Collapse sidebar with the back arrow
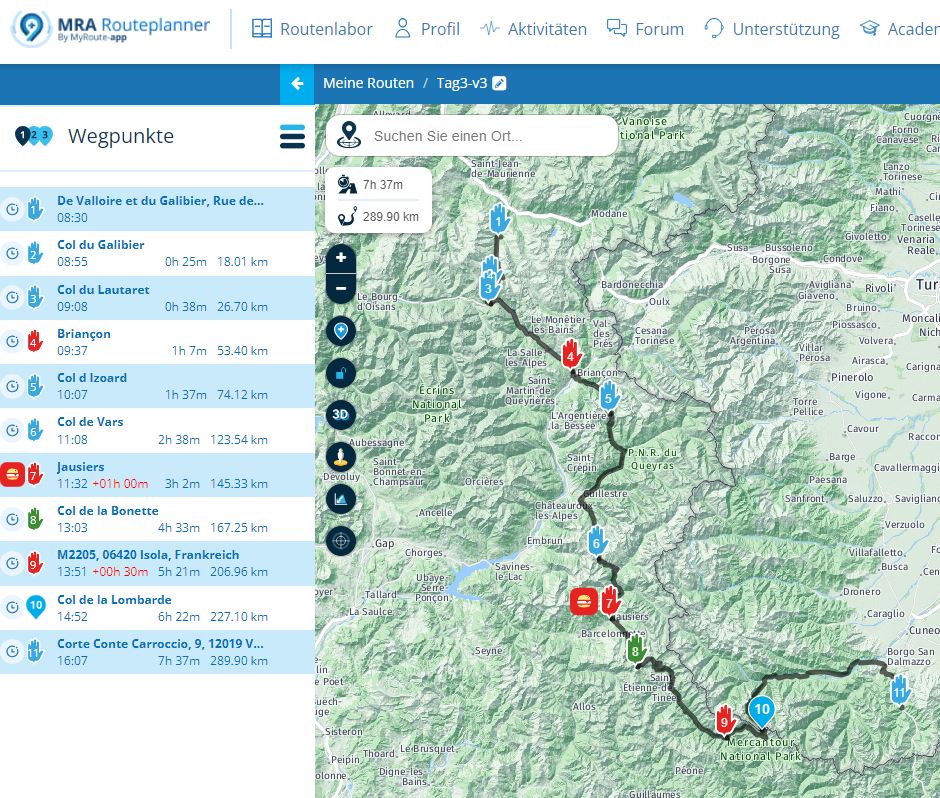This screenshot has width=940, height=798. 297,83
